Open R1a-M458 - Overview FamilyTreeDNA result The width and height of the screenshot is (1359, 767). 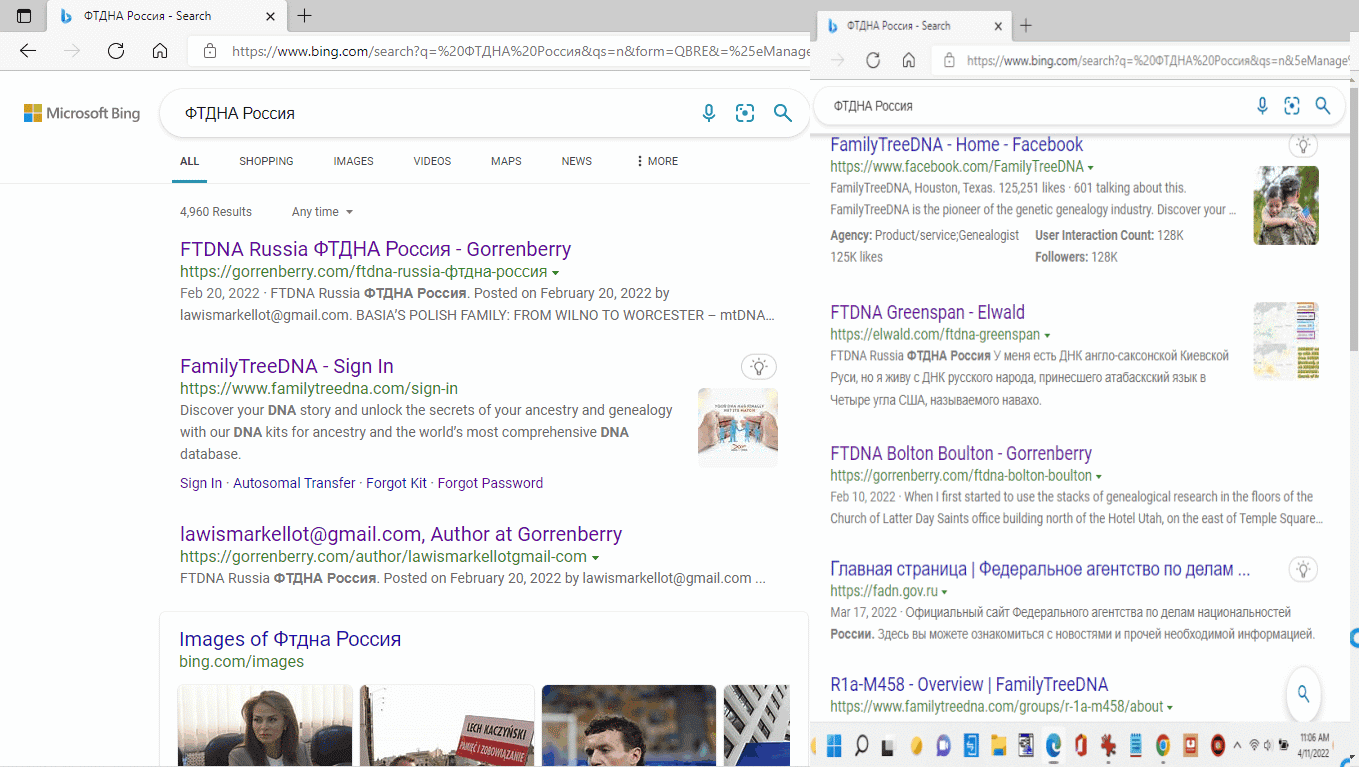(x=969, y=685)
